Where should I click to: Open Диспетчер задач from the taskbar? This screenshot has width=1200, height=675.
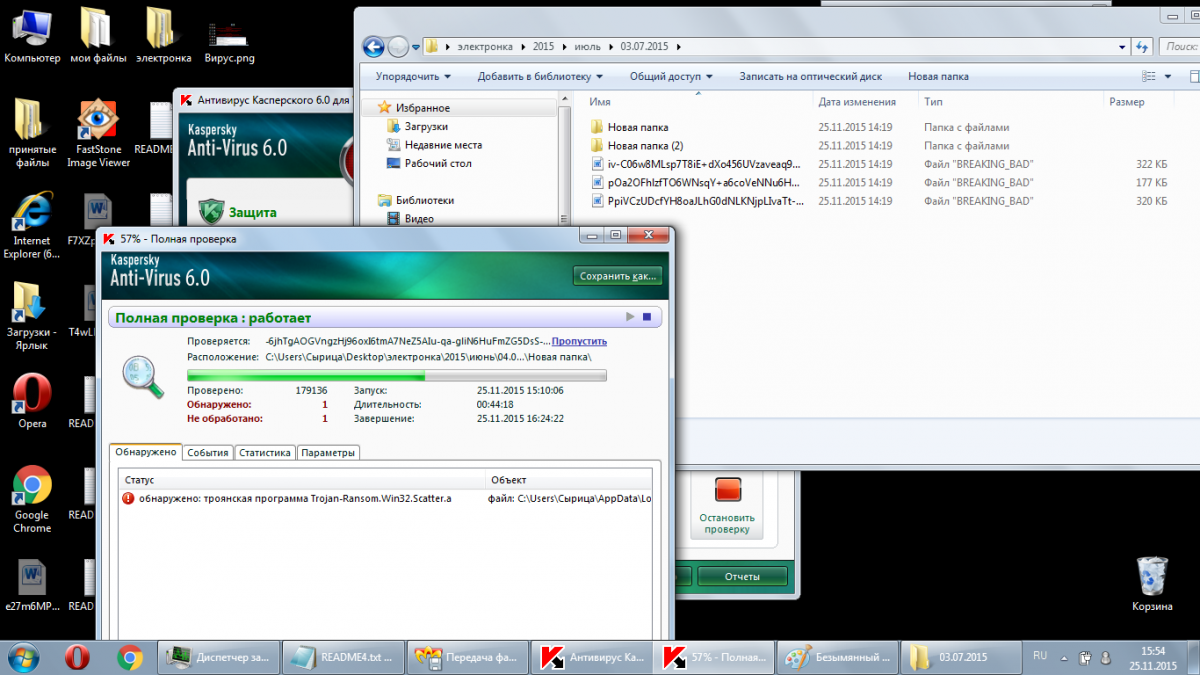pos(218,657)
